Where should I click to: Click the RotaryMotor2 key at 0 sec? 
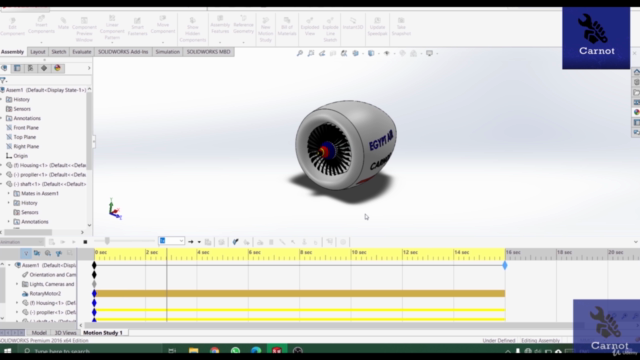pyautogui.click(x=94, y=293)
